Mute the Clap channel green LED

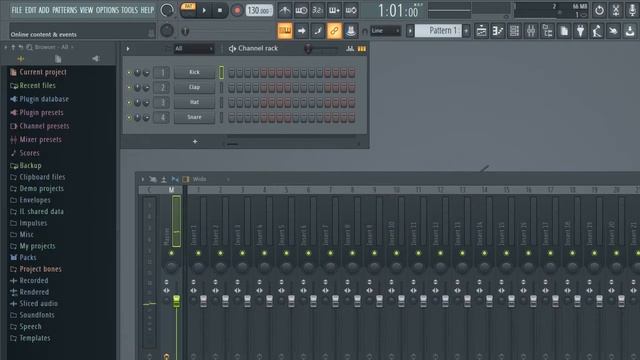[x=129, y=88]
